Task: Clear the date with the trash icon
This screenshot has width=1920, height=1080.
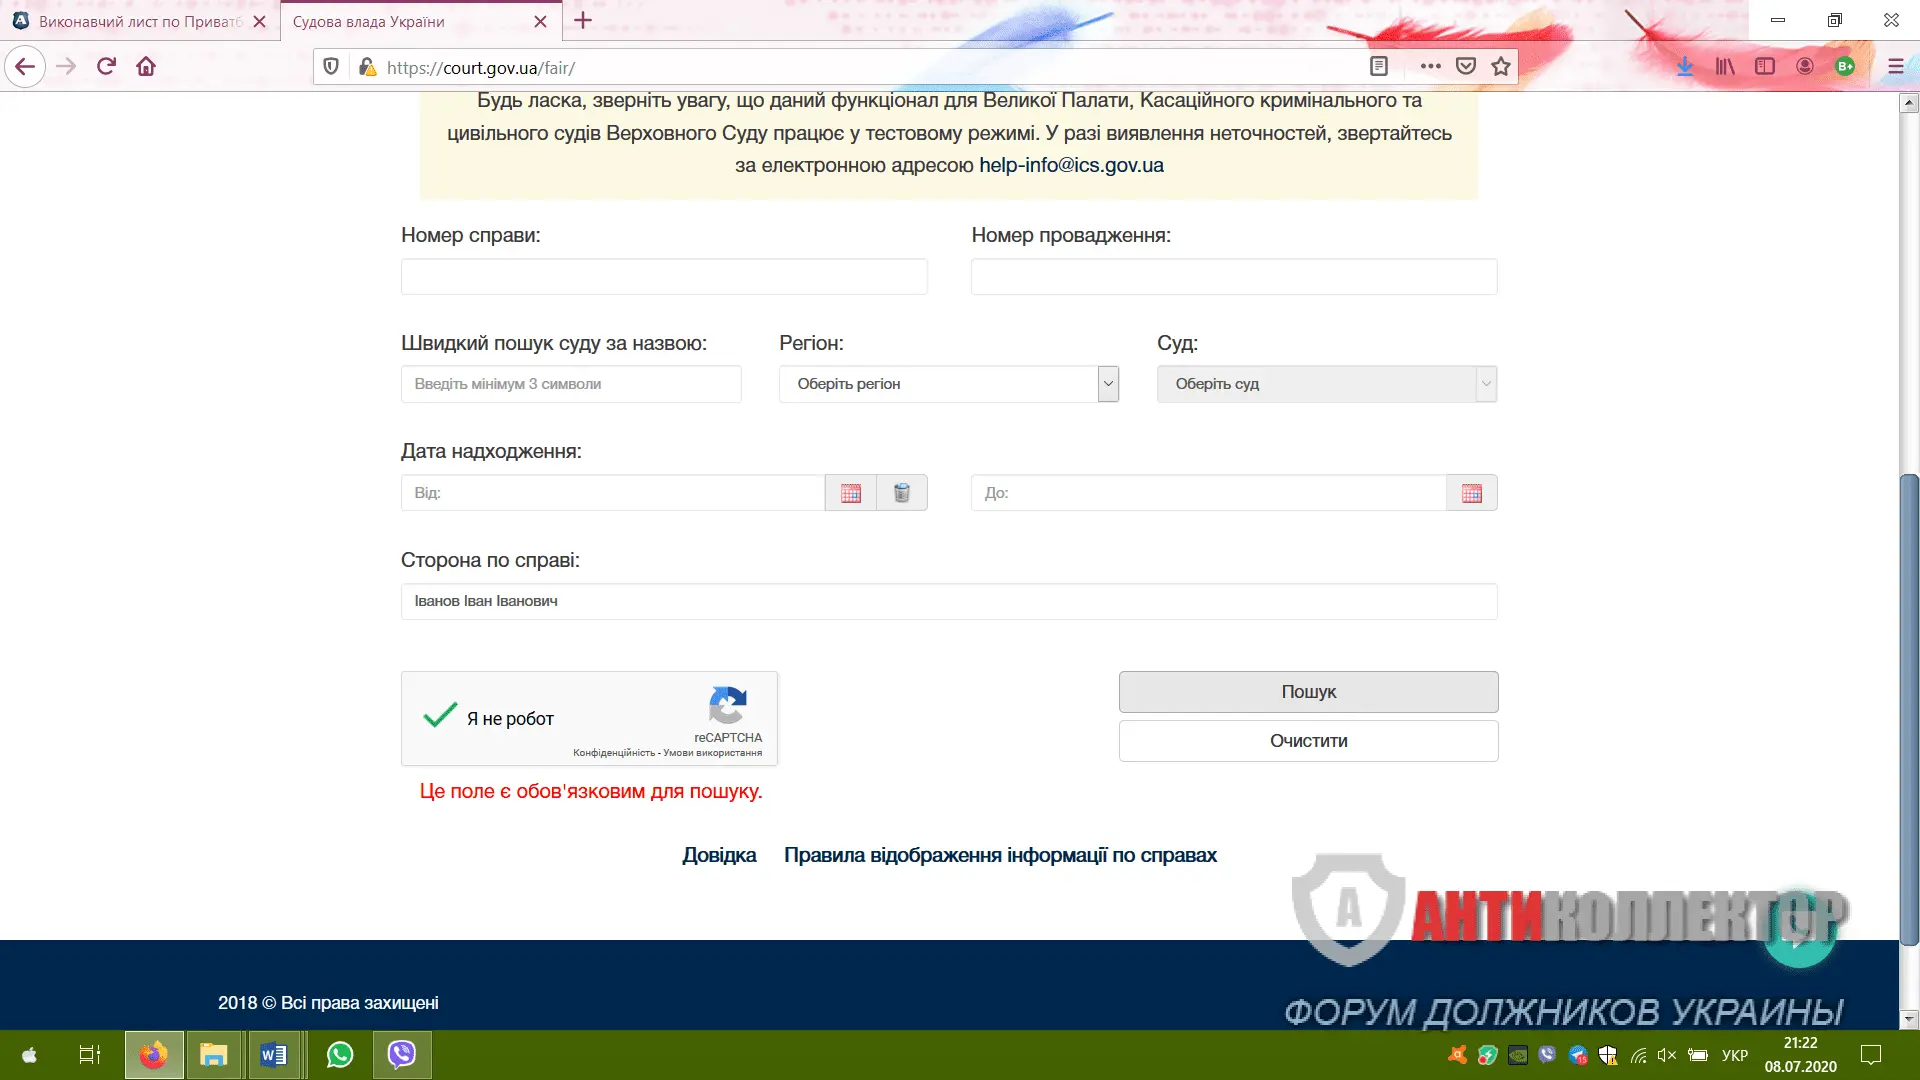Action: click(x=901, y=493)
